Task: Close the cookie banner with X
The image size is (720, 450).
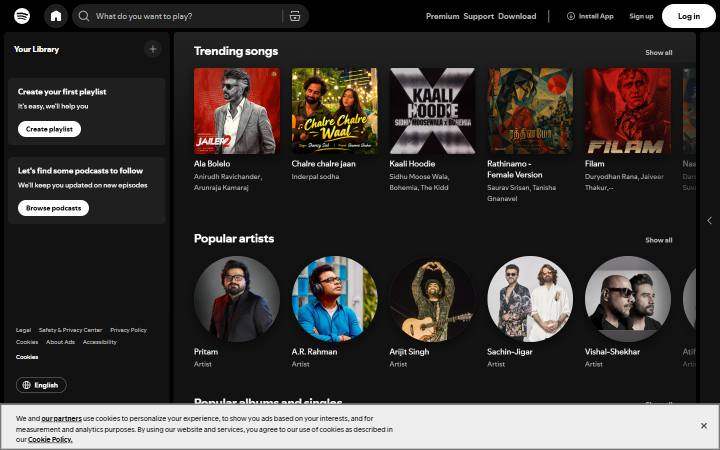Action: (x=703, y=426)
